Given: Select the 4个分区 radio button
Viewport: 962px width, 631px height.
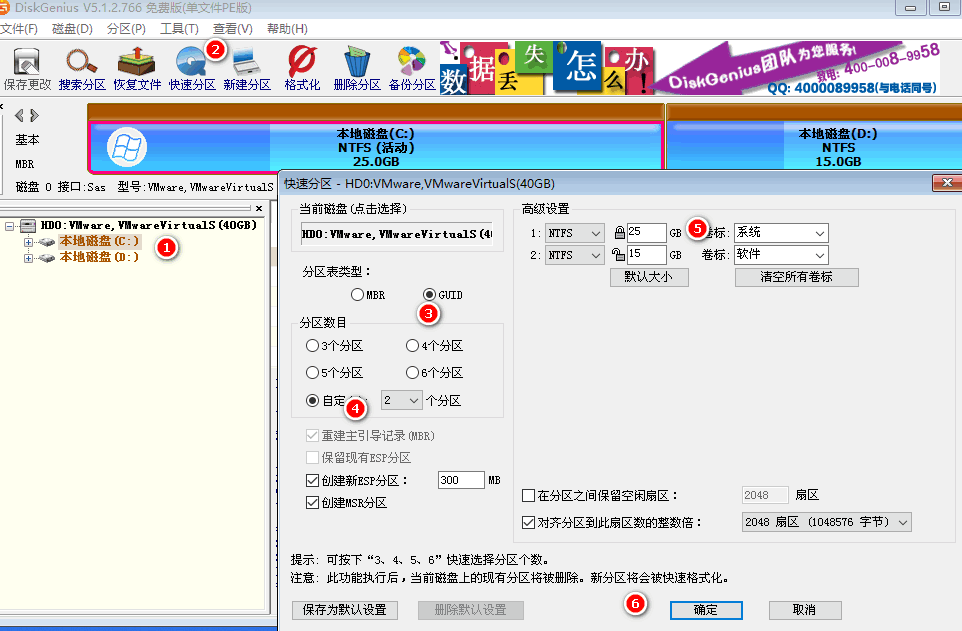Looking at the screenshot, I should [412, 345].
